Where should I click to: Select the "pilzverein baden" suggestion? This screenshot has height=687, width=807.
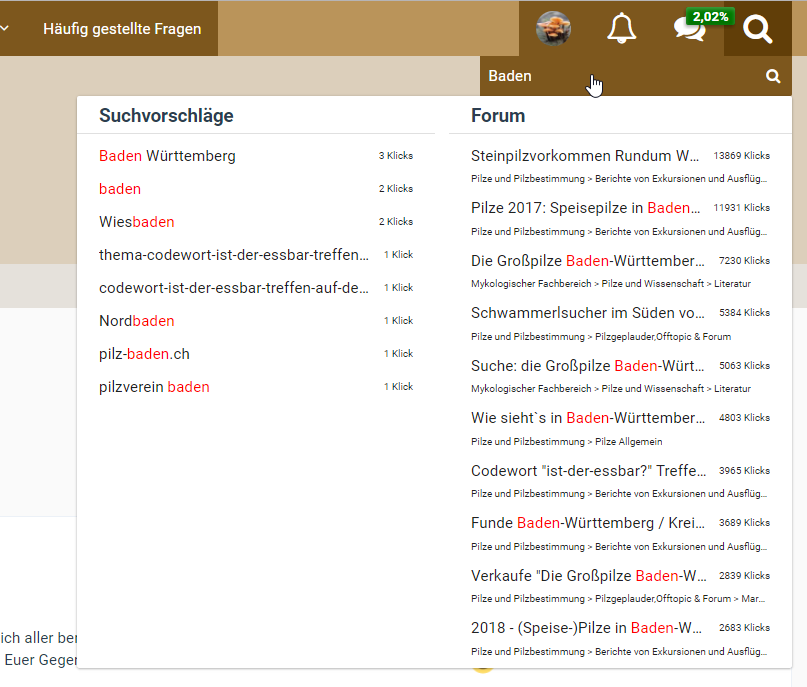[x=154, y=387]
